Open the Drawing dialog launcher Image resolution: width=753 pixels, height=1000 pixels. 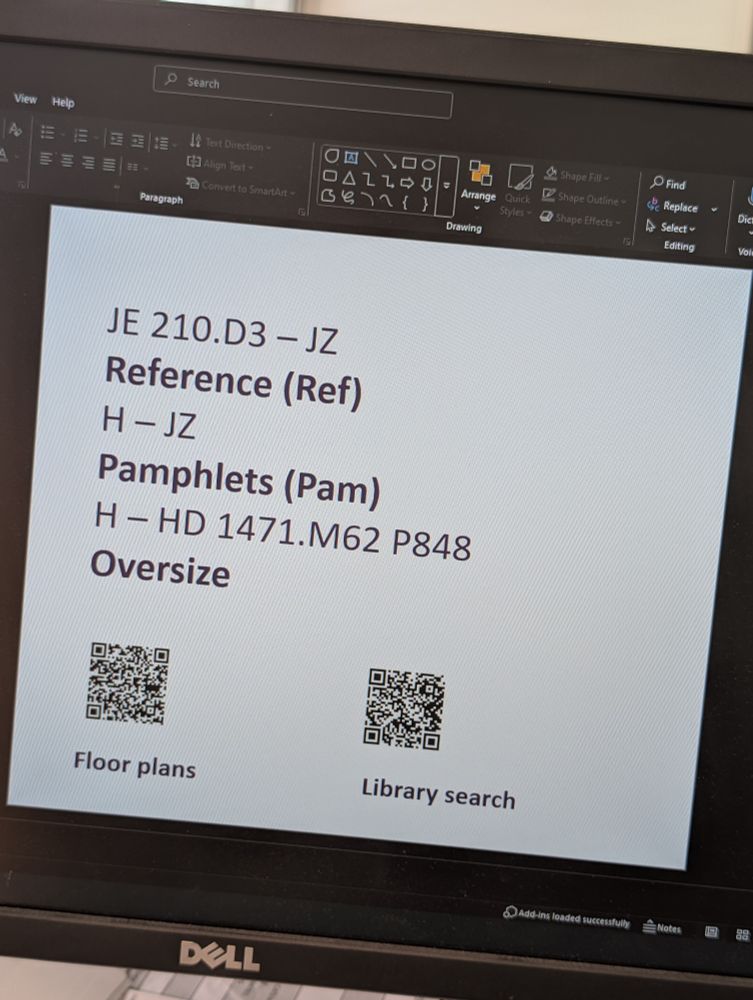pos(627,242)
